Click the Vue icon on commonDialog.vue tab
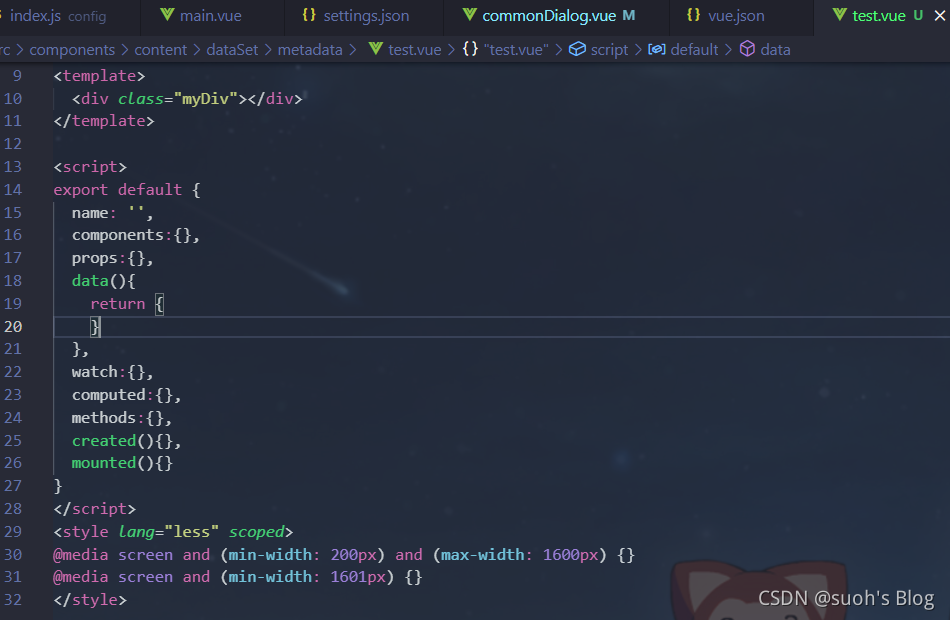This screenshot has height=620, width=950. pyautogui.click(x=470, y=15)
